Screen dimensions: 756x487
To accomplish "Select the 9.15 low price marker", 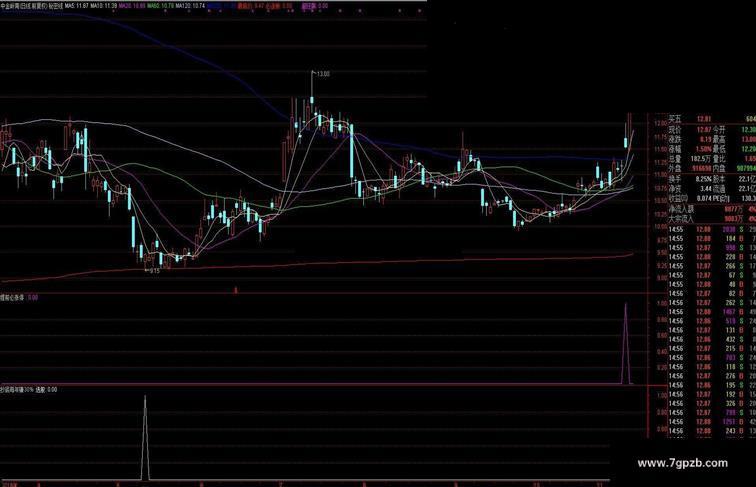I will (x=154, y=271).
